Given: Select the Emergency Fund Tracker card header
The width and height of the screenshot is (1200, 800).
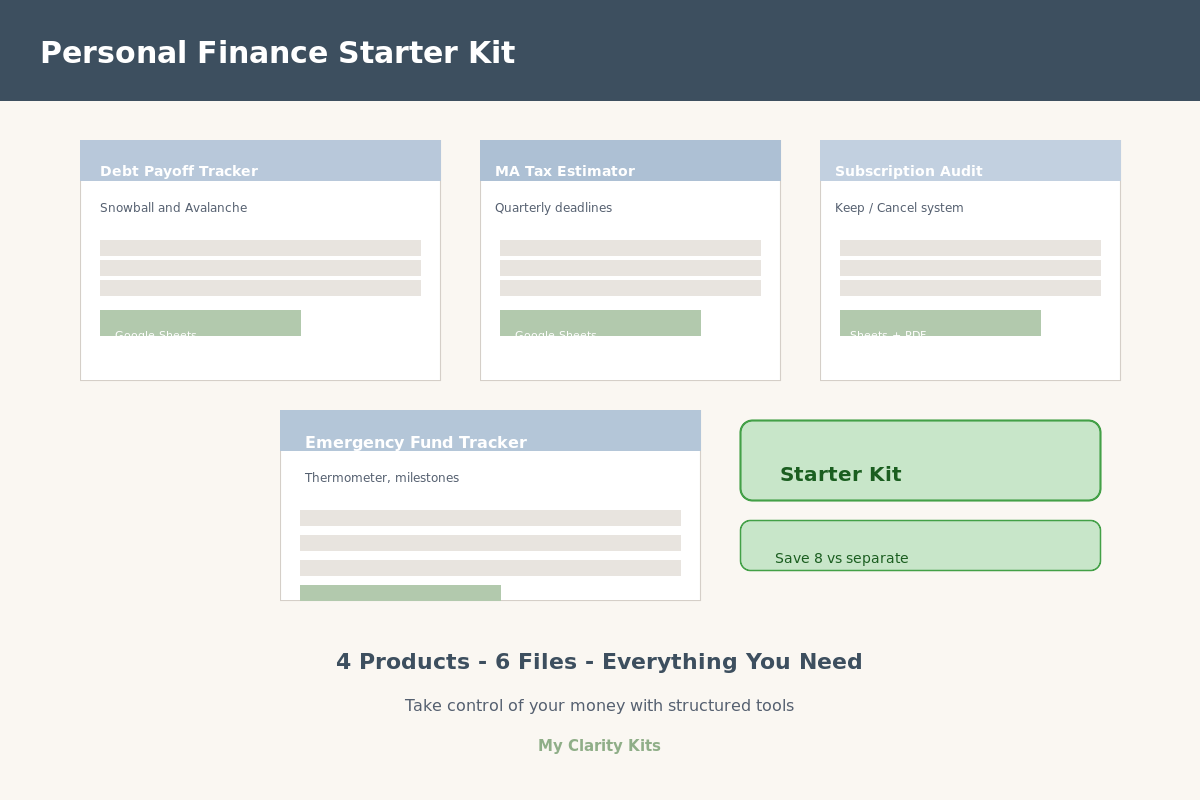Looking at the screenshot, I should [x=490, y=432].
